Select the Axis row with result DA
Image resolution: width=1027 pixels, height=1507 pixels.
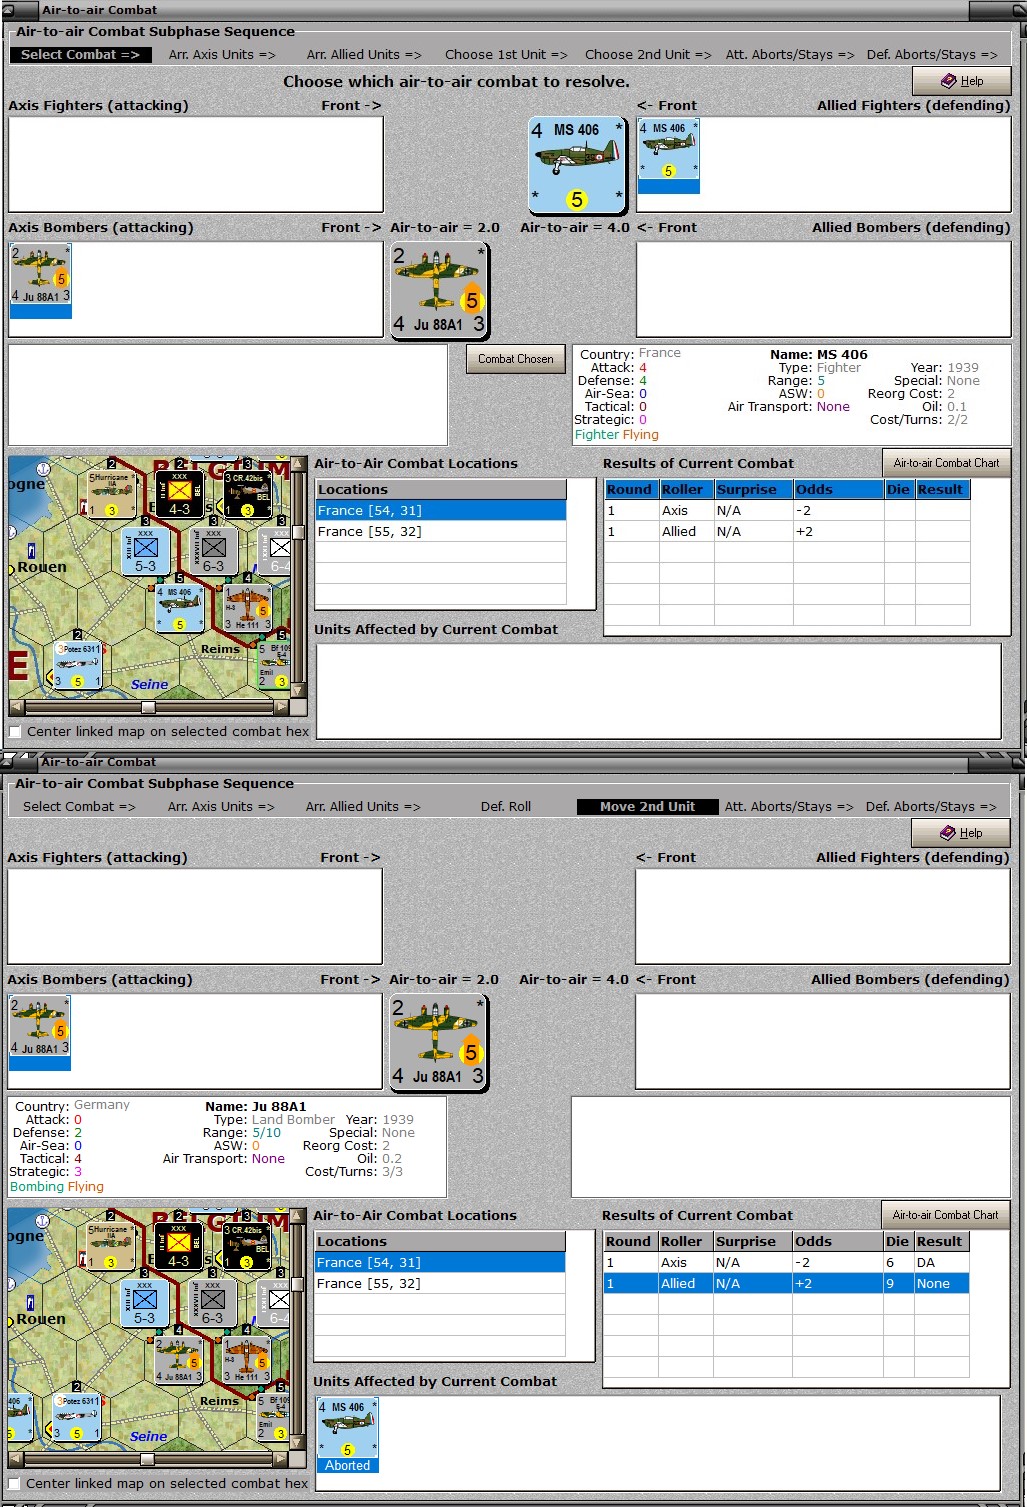tap(786, 1263)
